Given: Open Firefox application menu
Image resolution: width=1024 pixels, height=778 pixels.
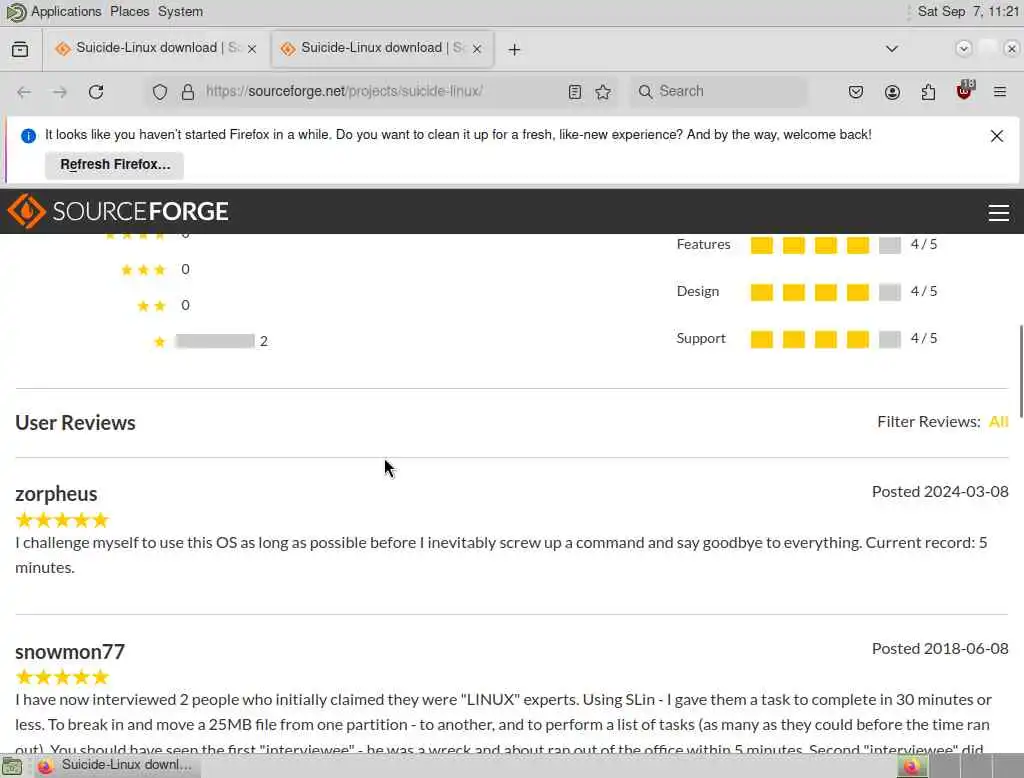Looking at the screenshot, I should coord(999,92).
